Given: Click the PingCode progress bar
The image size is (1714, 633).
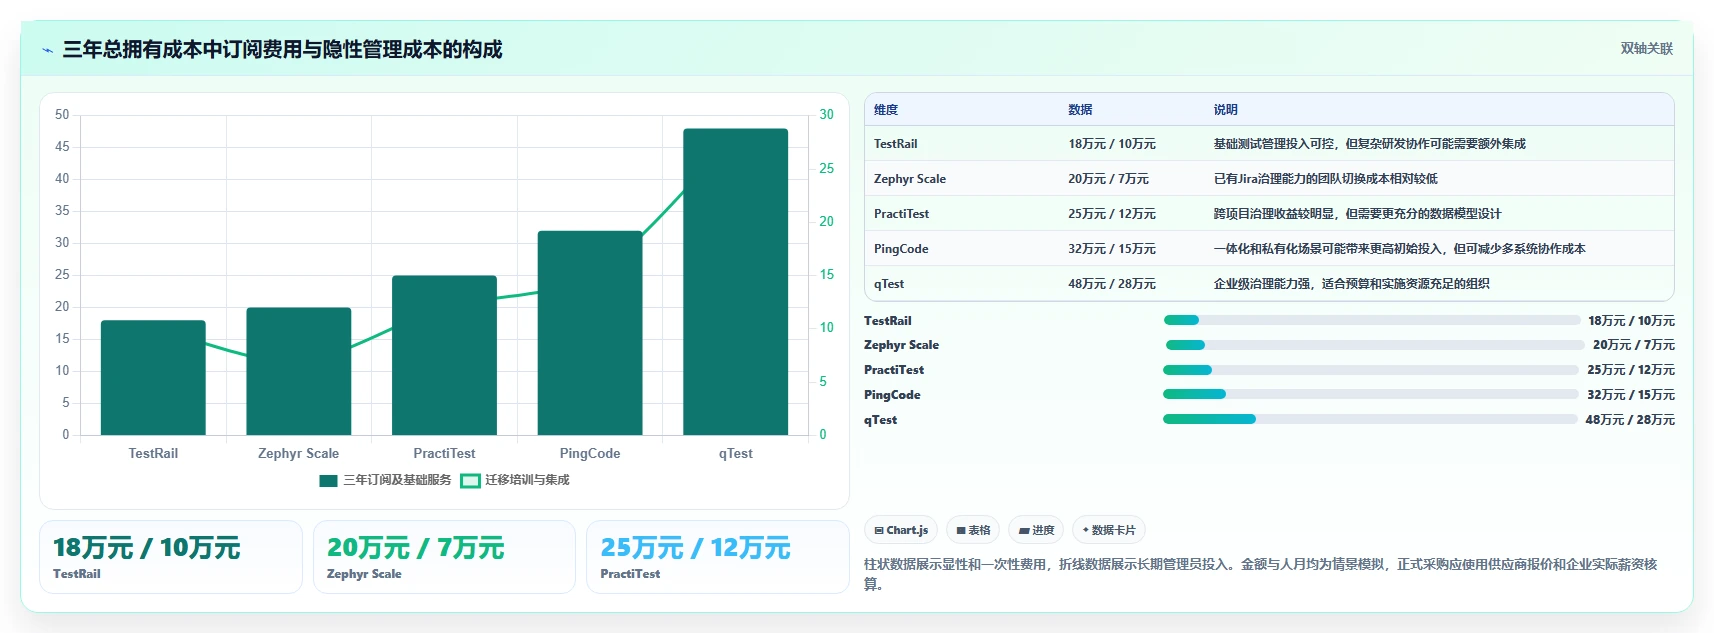Looking at the screenshot, I should [x=1371, y=394].
